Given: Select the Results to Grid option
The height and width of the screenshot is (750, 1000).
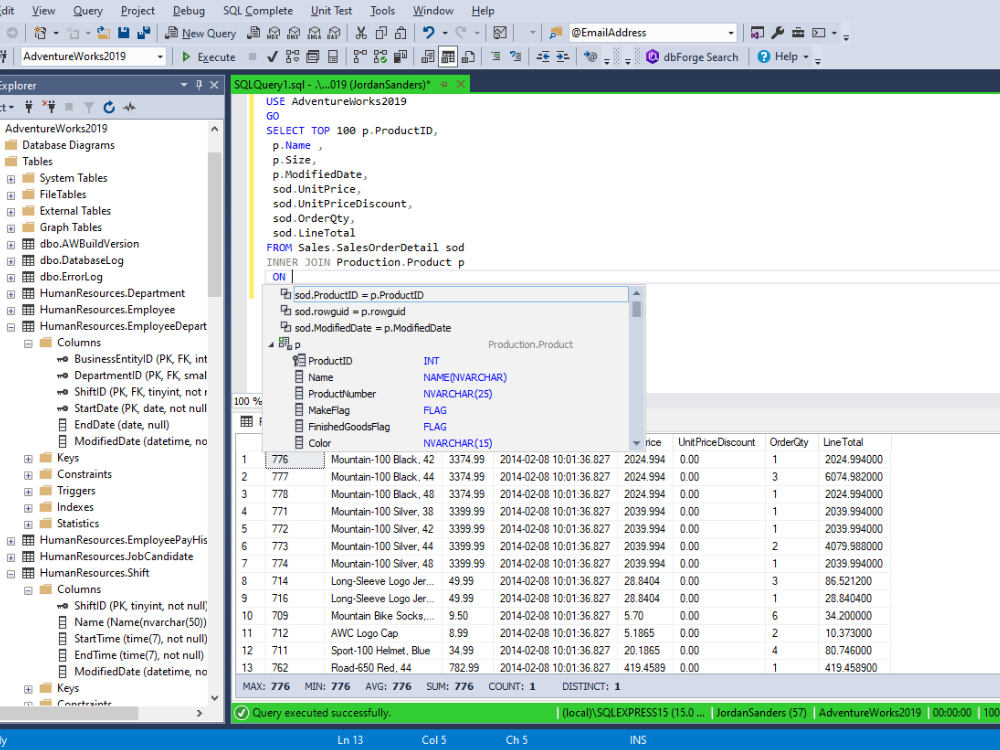Looking at the screenshot, I should [x=448, y=57].
